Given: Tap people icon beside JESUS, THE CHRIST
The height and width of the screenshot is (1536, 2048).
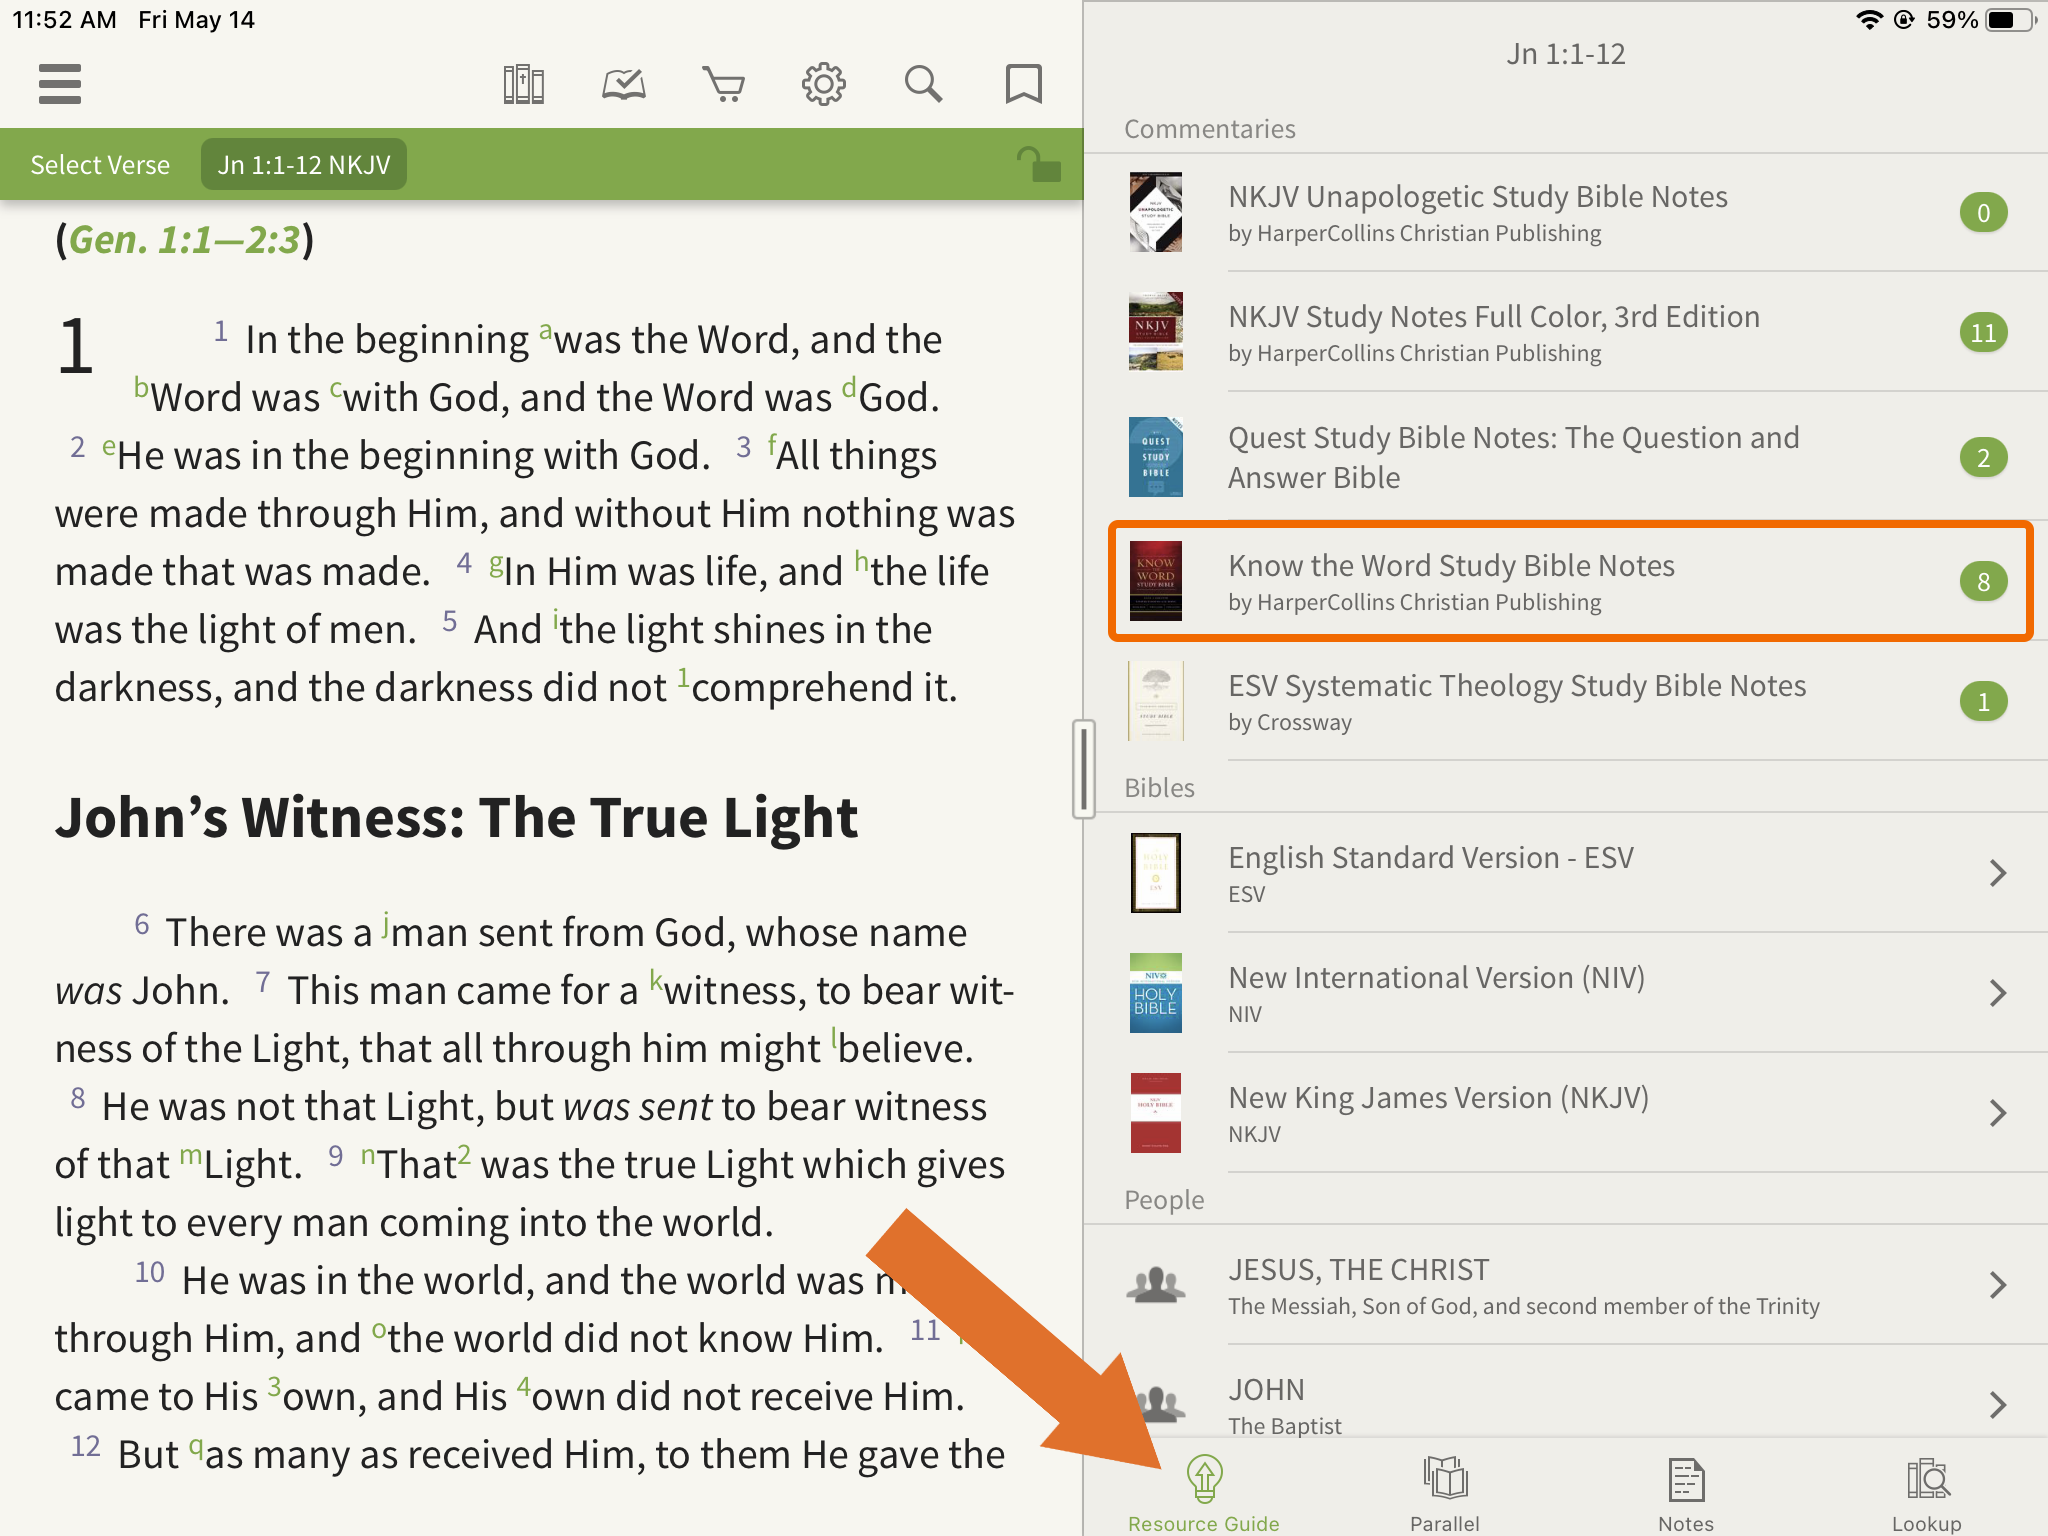Looking at the screenshot, I should click(x=1155, y=1285).
